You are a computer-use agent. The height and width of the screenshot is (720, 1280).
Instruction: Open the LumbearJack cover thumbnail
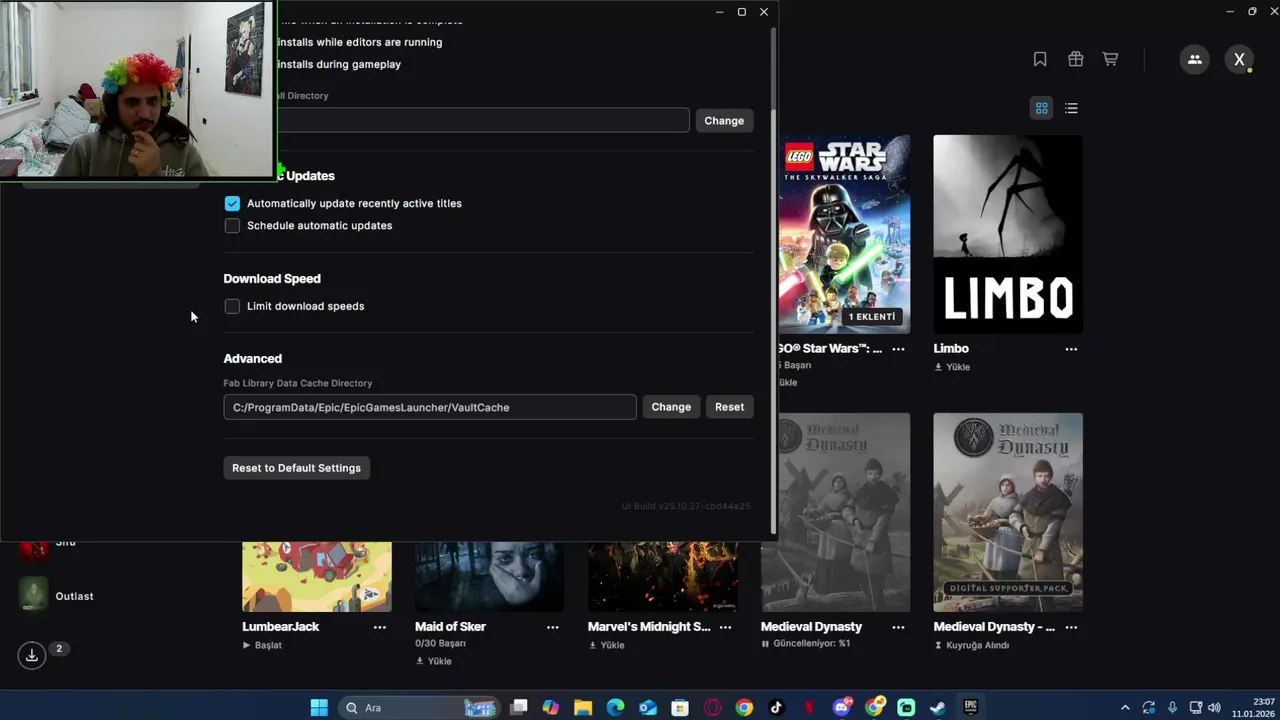click(316, 577)
